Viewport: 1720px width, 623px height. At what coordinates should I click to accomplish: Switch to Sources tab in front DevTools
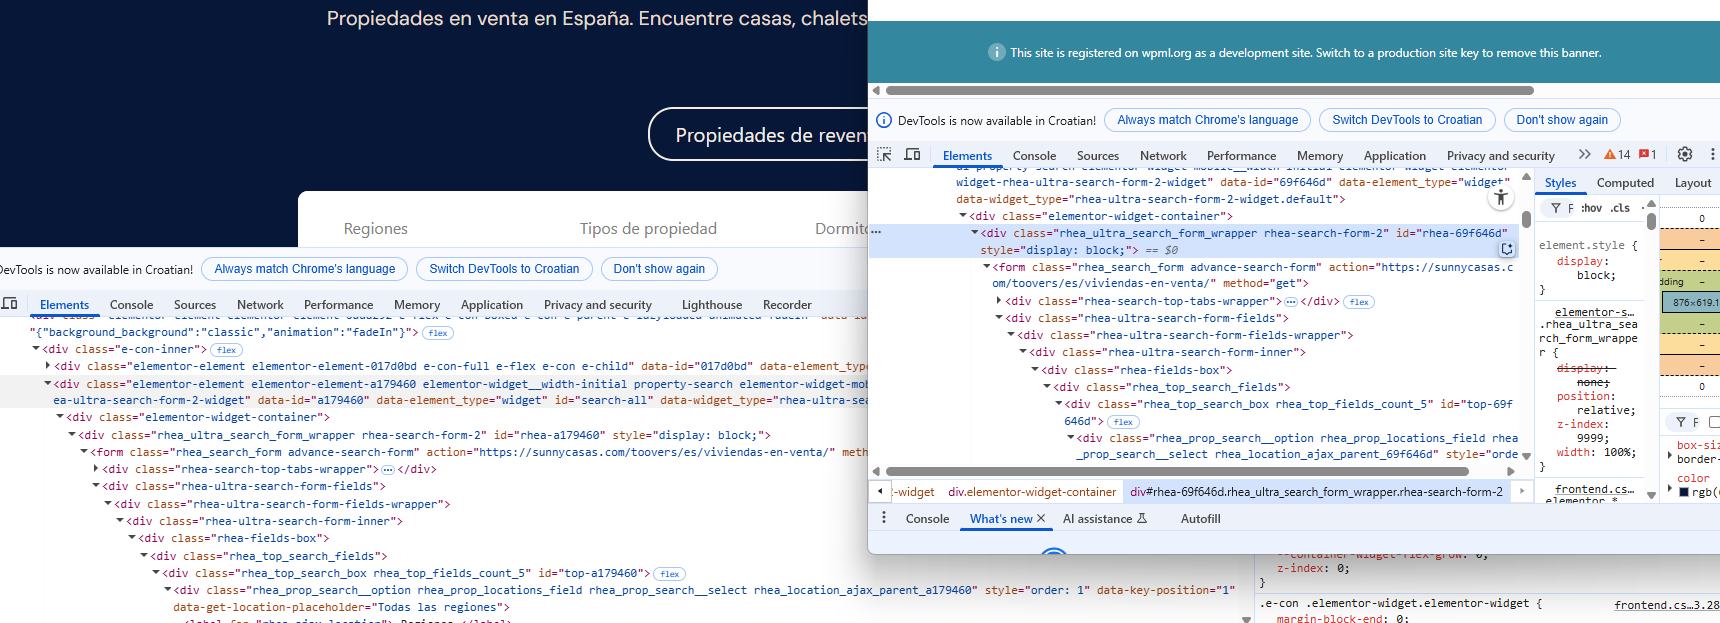click(1098, 156)
